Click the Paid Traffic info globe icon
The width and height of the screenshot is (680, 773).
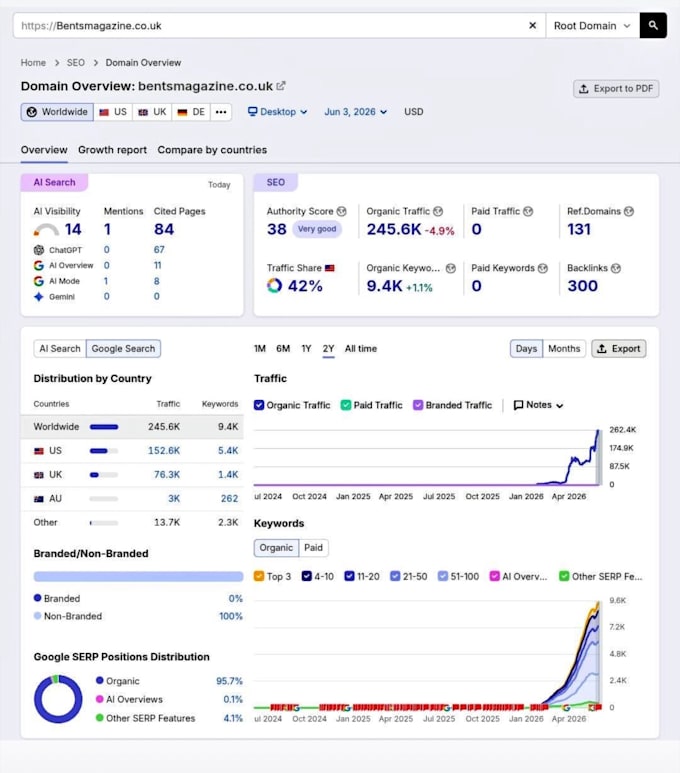(x=528, y=211)
